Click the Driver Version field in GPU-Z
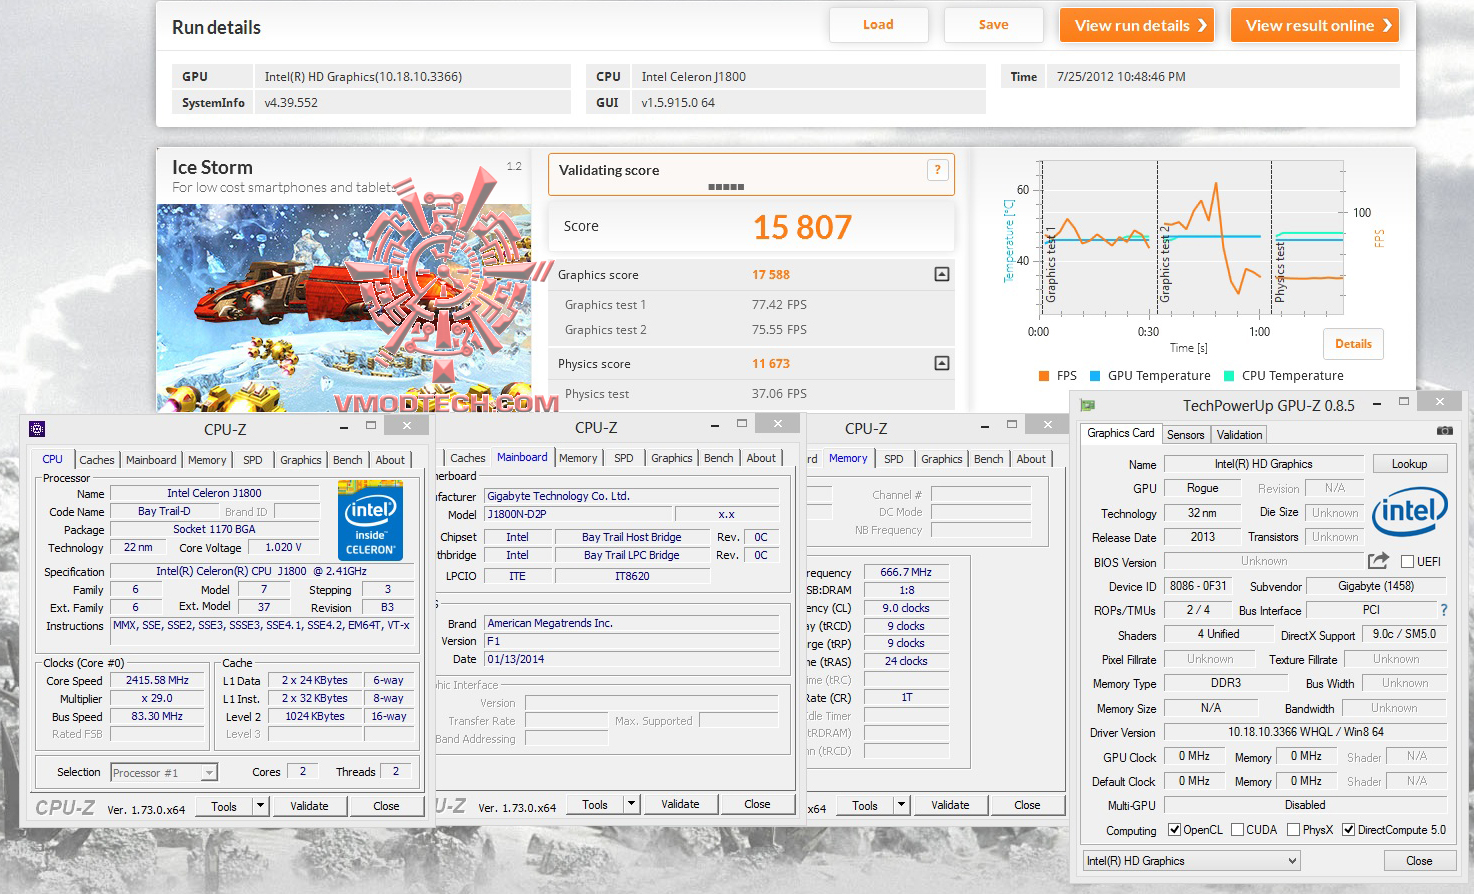Viewport: 1474px width, 894px height. point(1305,732)
